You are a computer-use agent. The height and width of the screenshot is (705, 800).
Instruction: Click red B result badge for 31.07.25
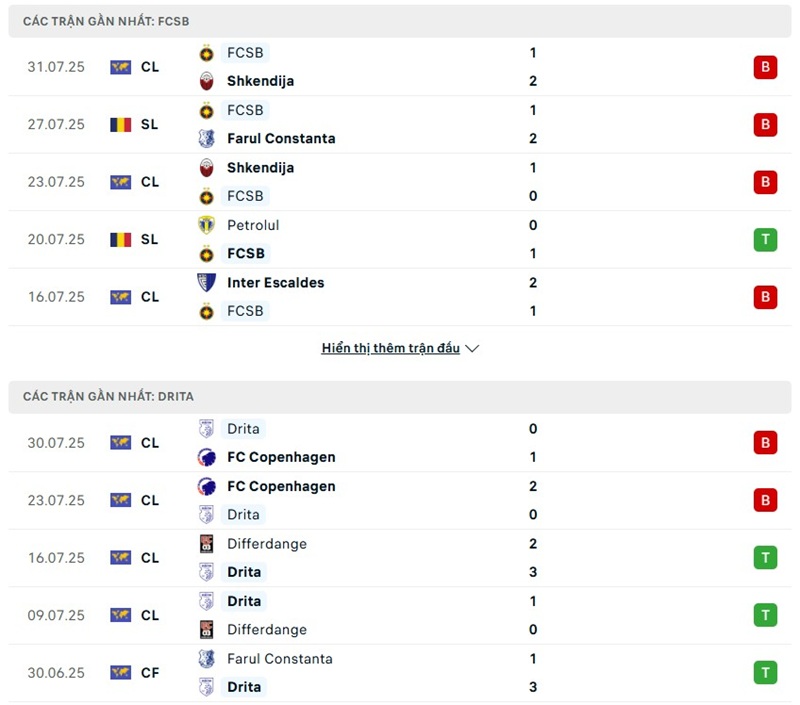click(765, 67)
